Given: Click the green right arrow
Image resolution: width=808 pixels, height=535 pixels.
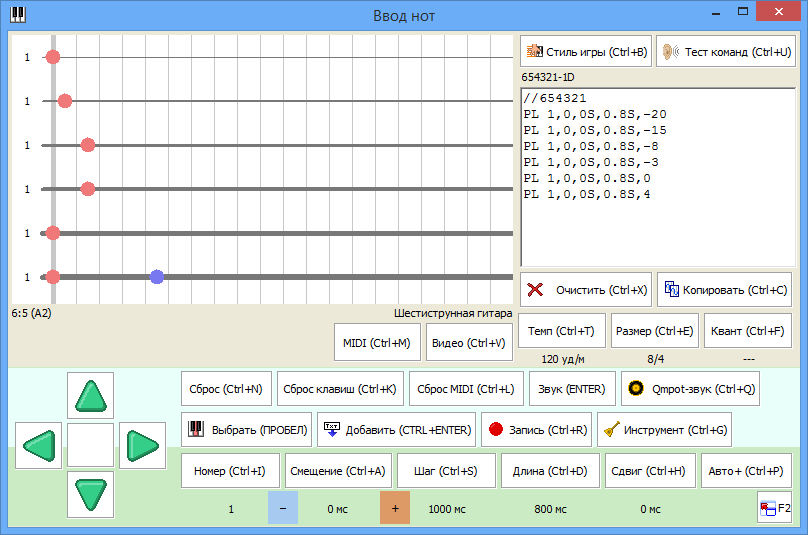Looking at the screenshot, I should 143,445.
